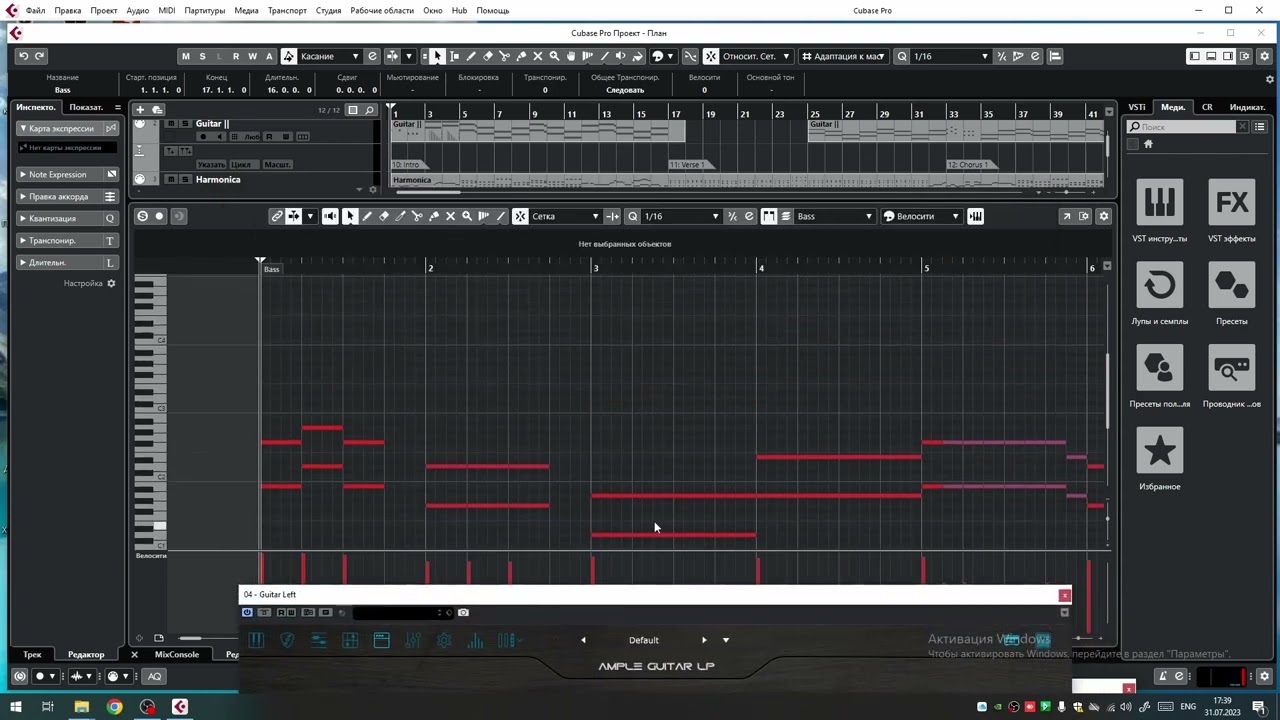Screen dimensions: 1280x720
Task: Switch to the MixConsole lower zone tab
Action: pos(177,654)
